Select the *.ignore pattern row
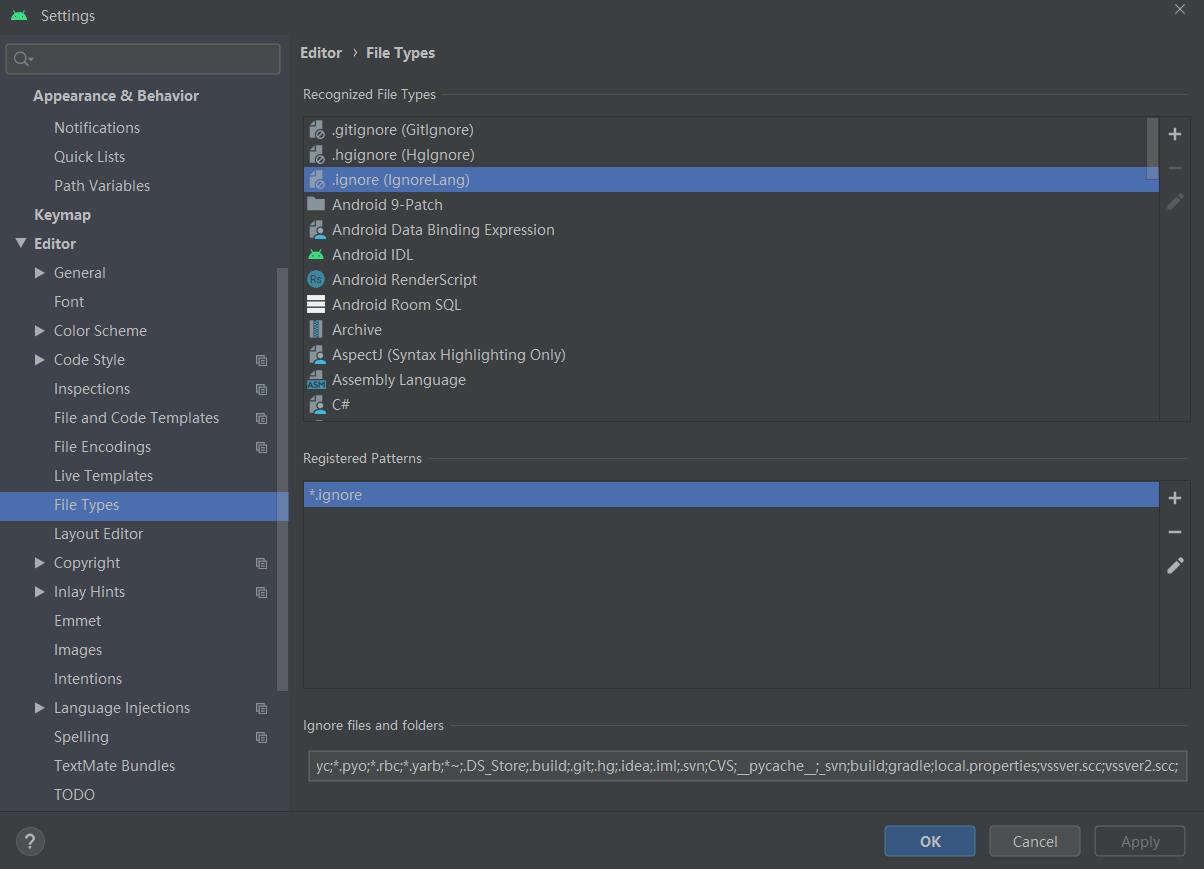Viewport: 1204px width, 869px height. tap(731, 495)
